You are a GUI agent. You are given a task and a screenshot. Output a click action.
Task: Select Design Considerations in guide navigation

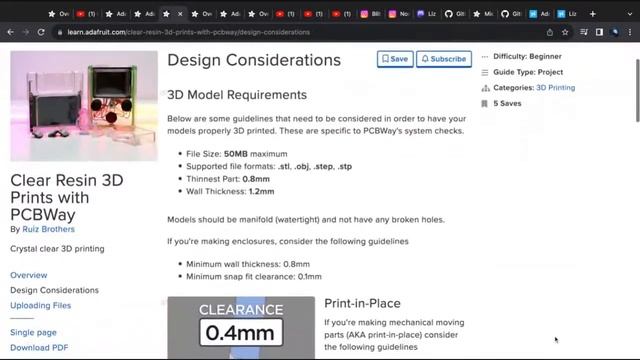click(54, 290)
